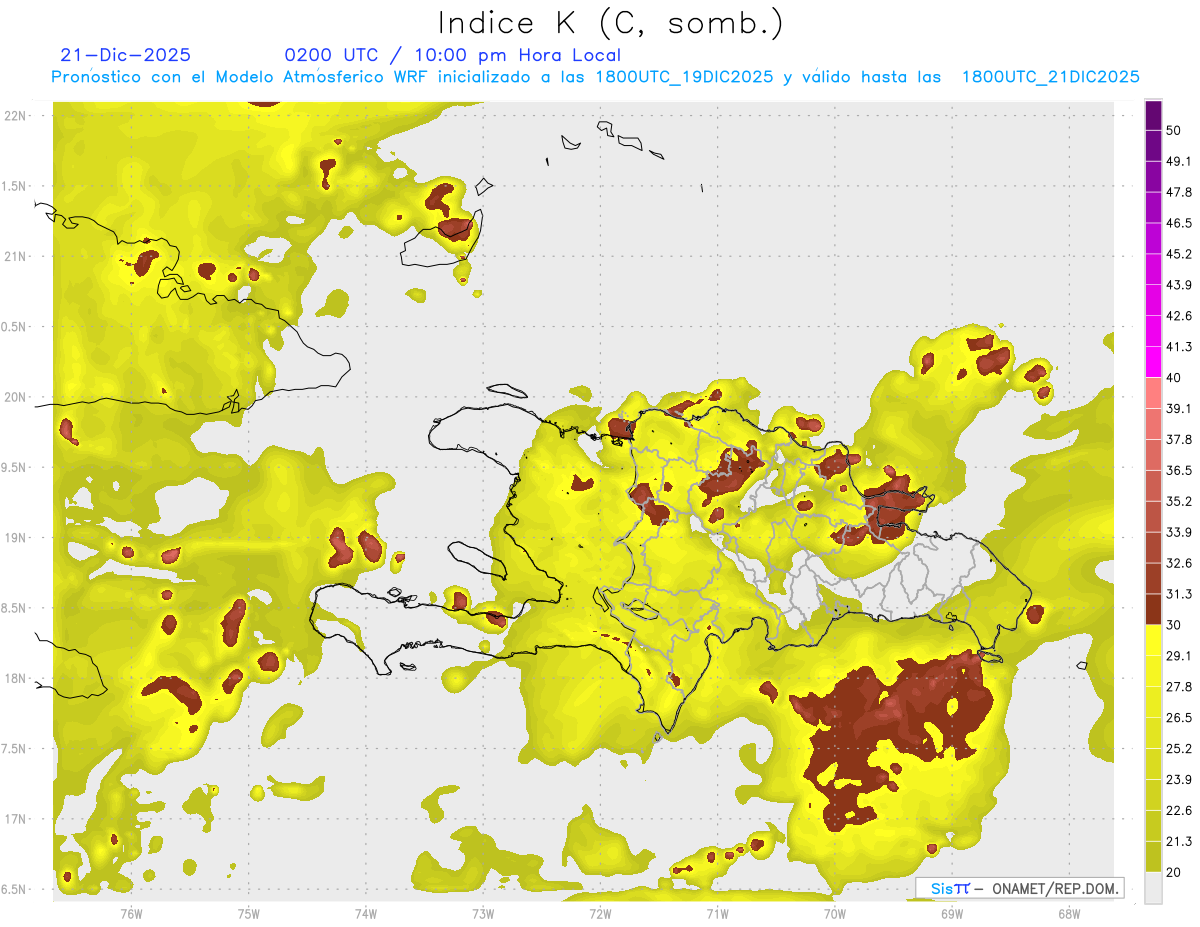Click the date '21-Dic-2025'

pyautogui.click(x=125, y=55)
